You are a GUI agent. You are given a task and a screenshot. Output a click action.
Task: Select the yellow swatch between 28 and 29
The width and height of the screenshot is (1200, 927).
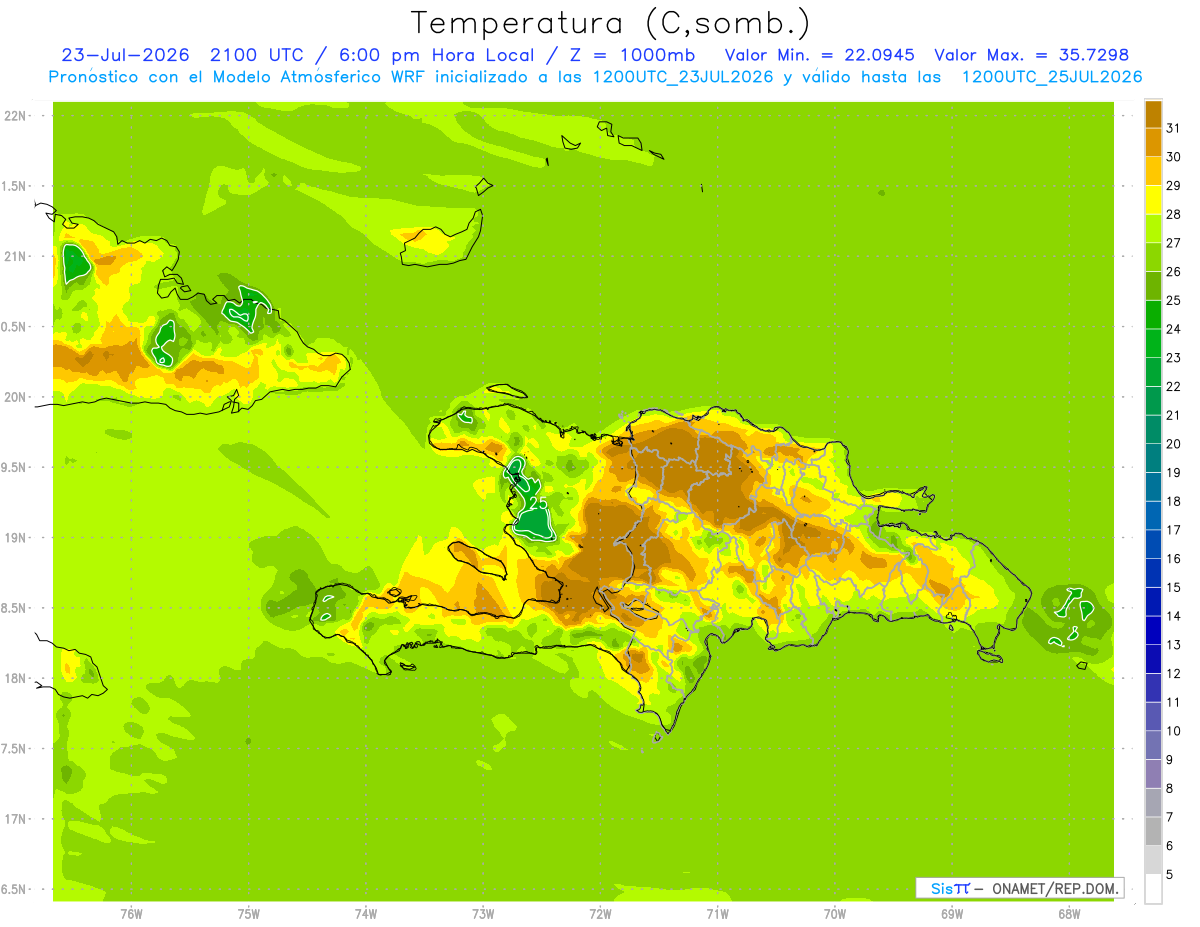[1153, 200]
